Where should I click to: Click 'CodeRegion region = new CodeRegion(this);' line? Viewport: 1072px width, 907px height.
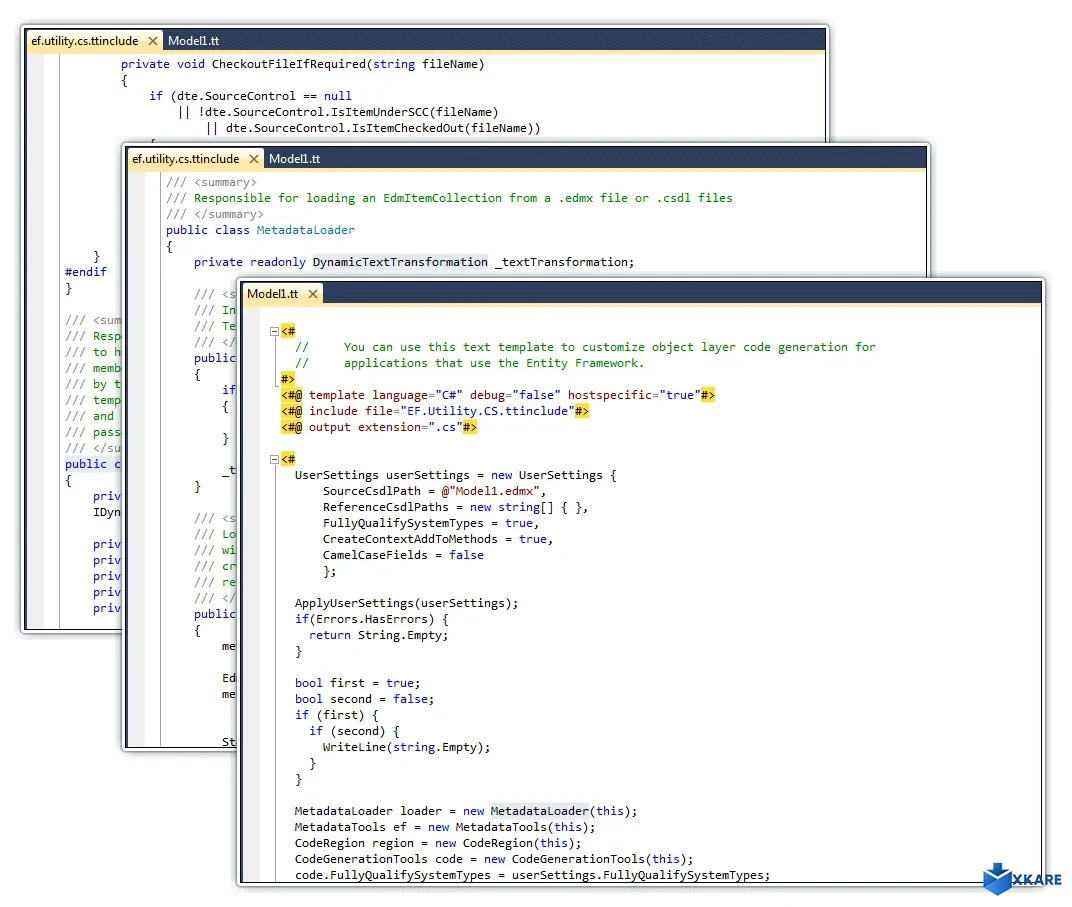click(x=438, y=843)
